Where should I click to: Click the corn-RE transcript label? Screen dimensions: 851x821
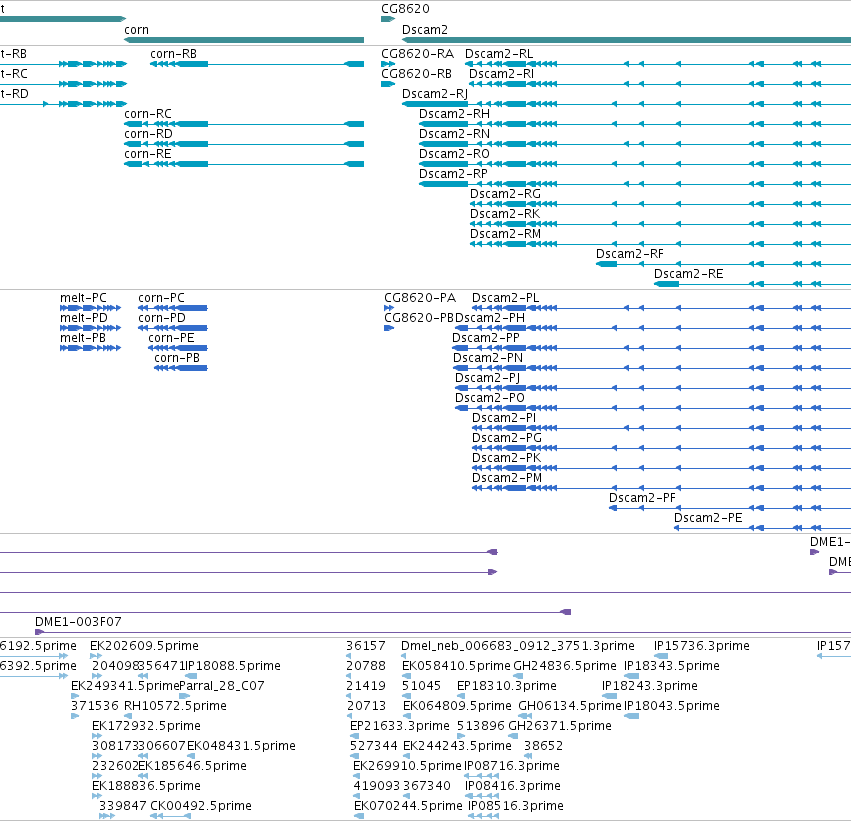[x=148, y=154]
